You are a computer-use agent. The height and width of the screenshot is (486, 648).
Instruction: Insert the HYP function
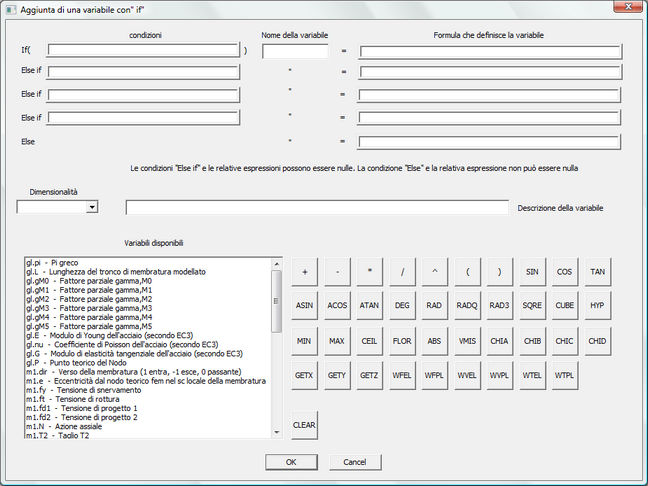(597, 306)
